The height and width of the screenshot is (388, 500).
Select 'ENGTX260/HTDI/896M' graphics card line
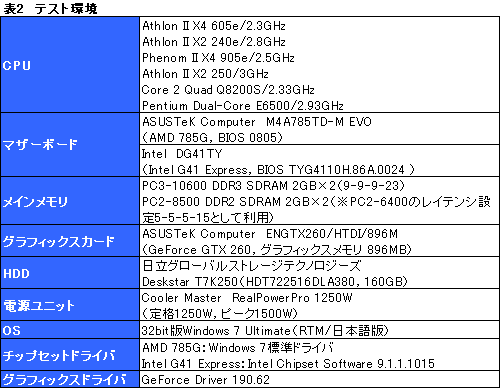click(270, 234)
